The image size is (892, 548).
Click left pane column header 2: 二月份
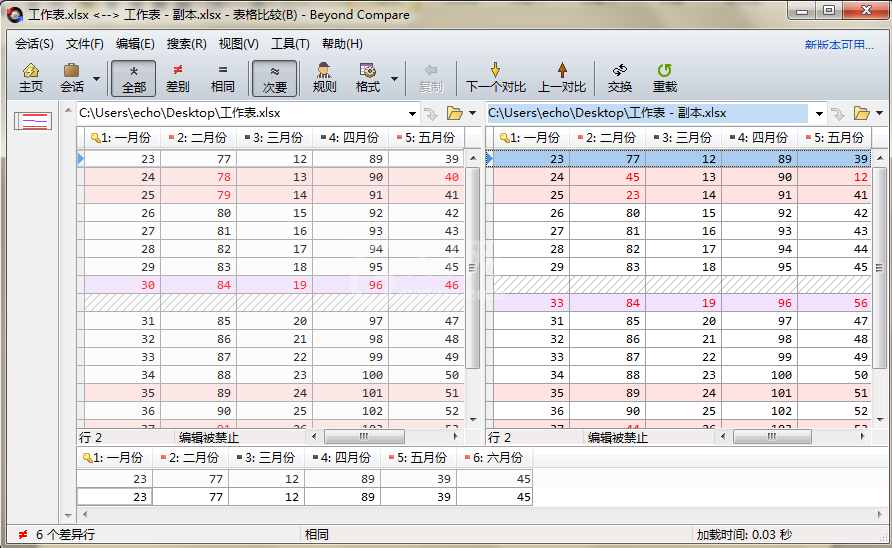[x=199, y=138]
